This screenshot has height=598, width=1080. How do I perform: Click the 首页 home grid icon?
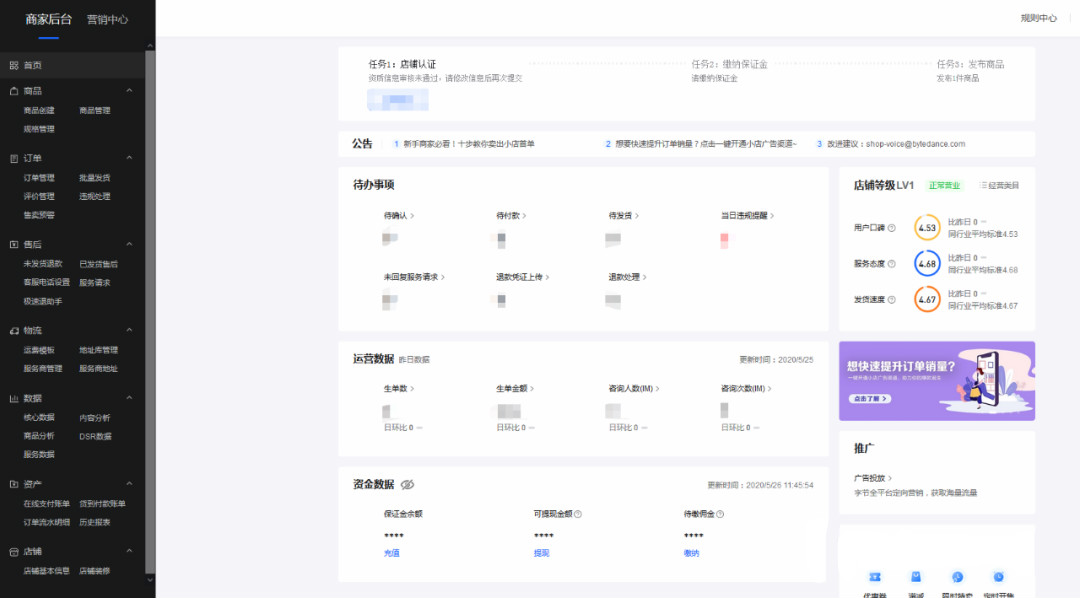[x=14, y=65]
